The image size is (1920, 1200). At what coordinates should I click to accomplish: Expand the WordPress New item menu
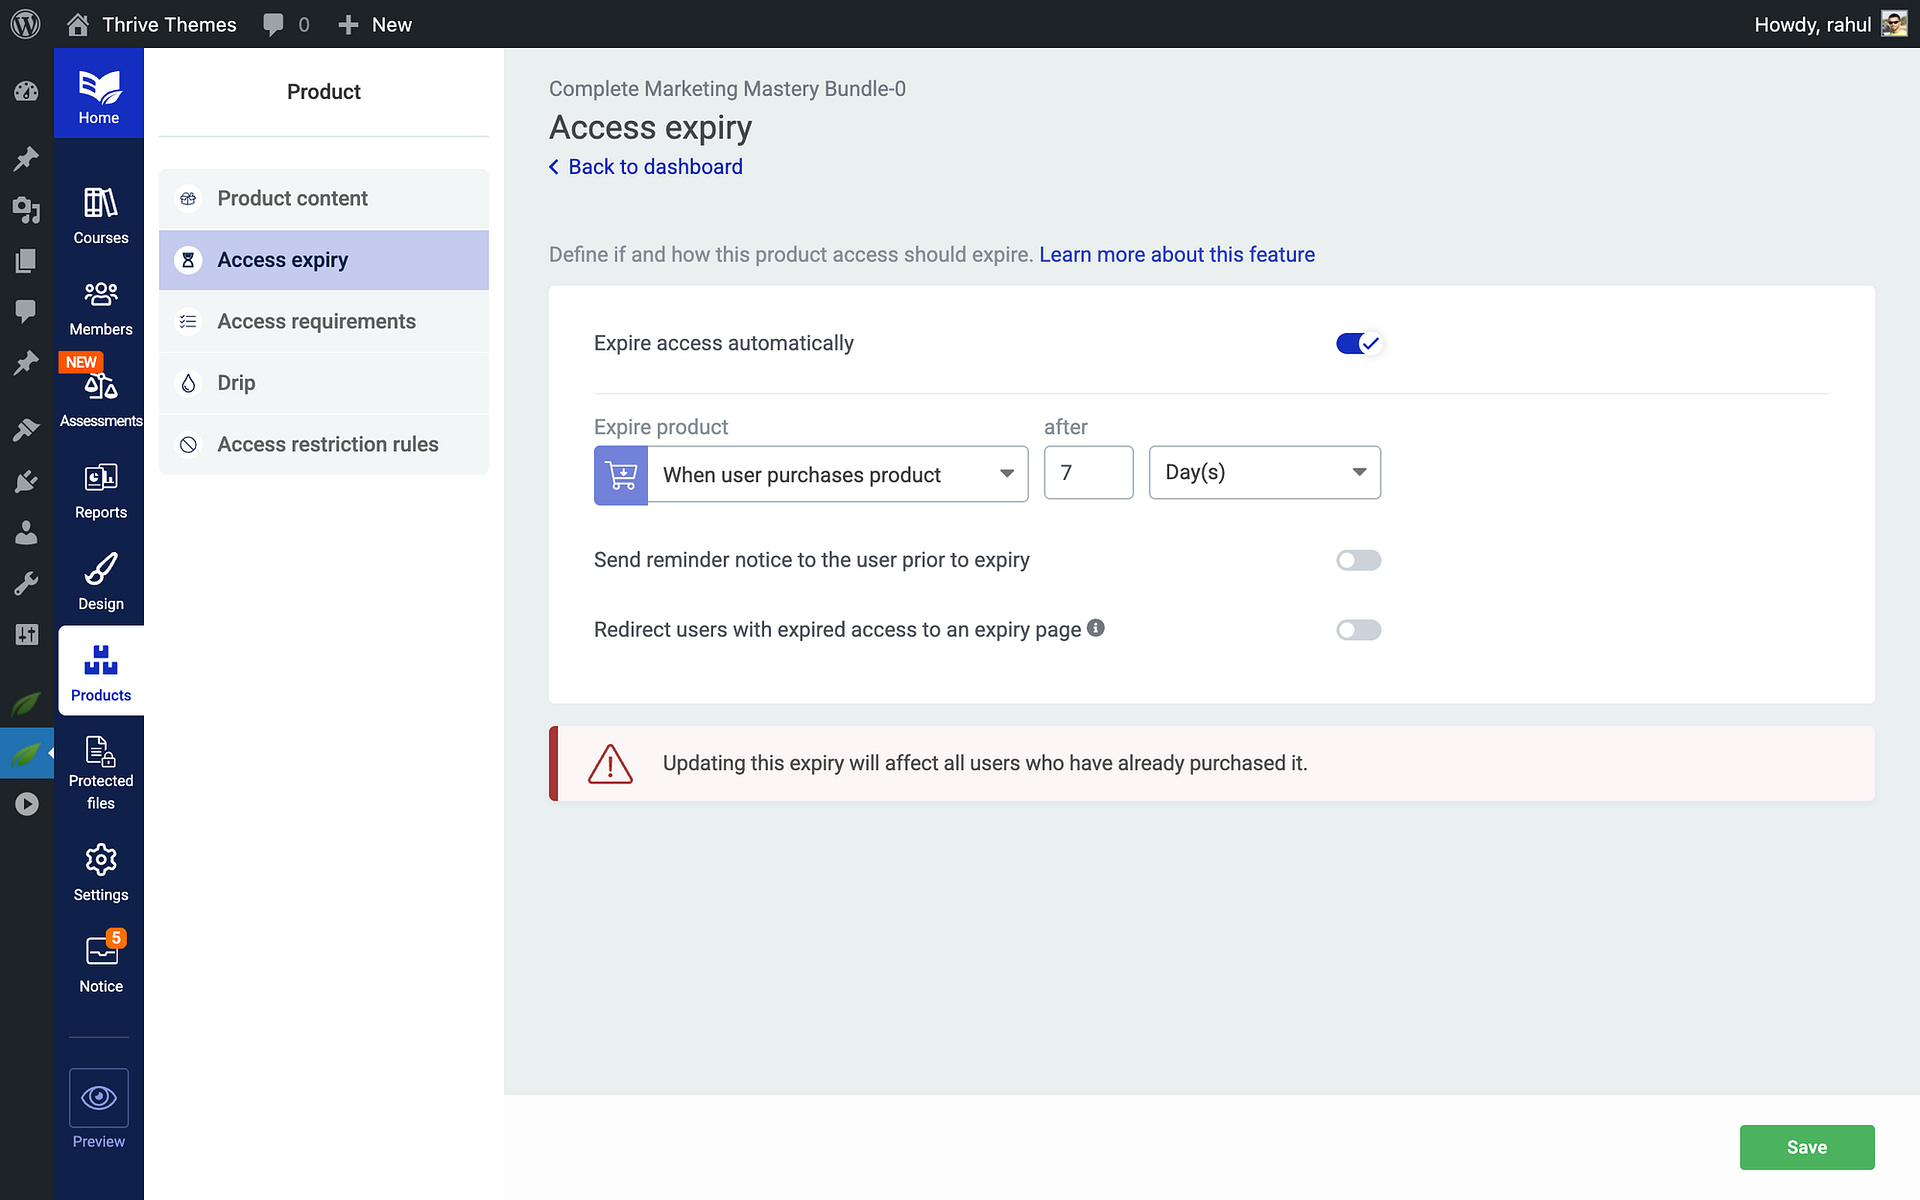click(x=374, y=24)
